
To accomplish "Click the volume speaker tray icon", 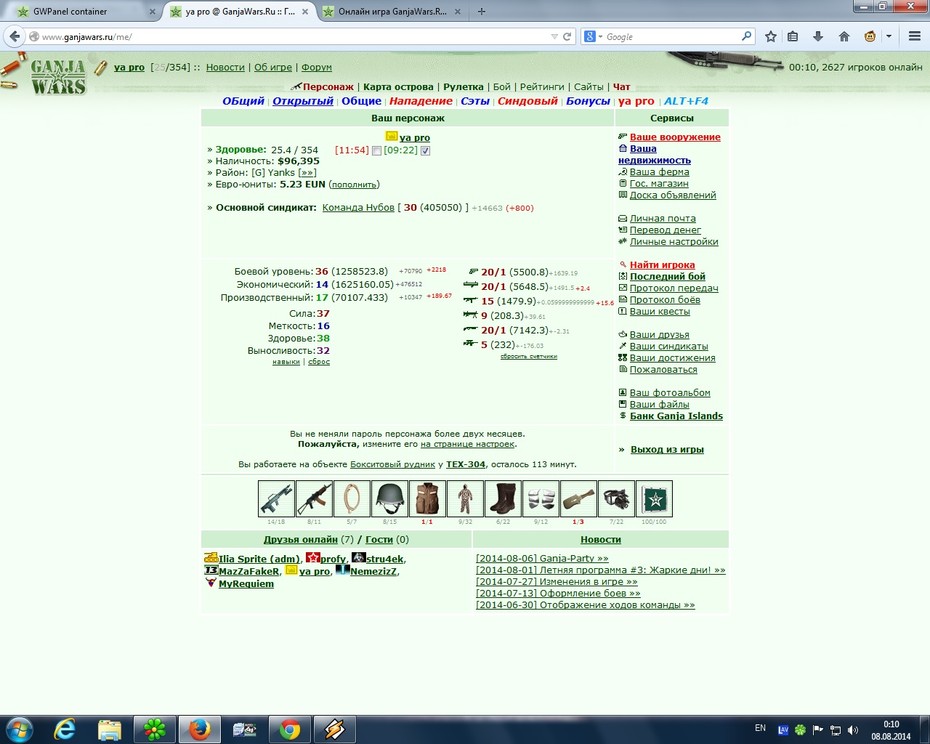I will [x=853, y=730].
